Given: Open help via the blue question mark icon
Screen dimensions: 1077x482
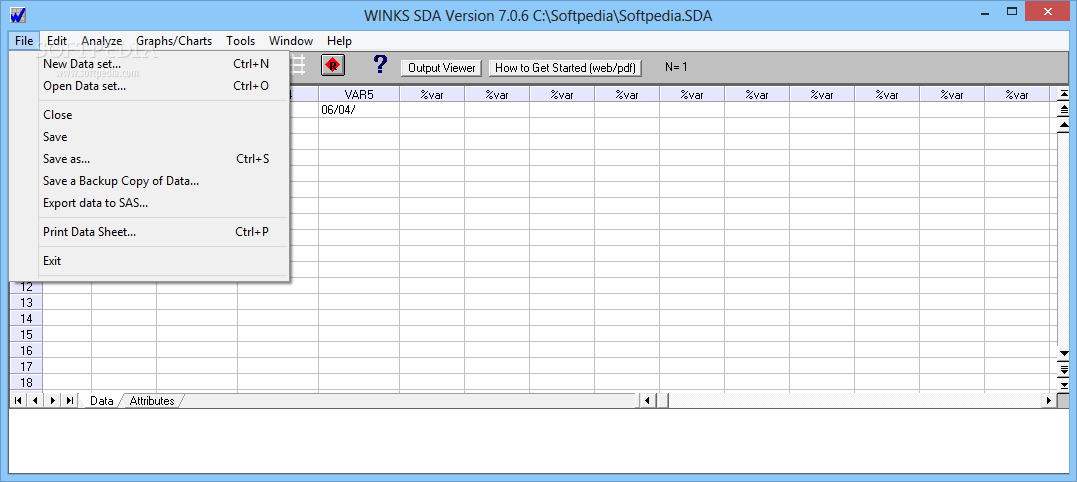Looking at the screenshot, I should click(x=380, y=65).
